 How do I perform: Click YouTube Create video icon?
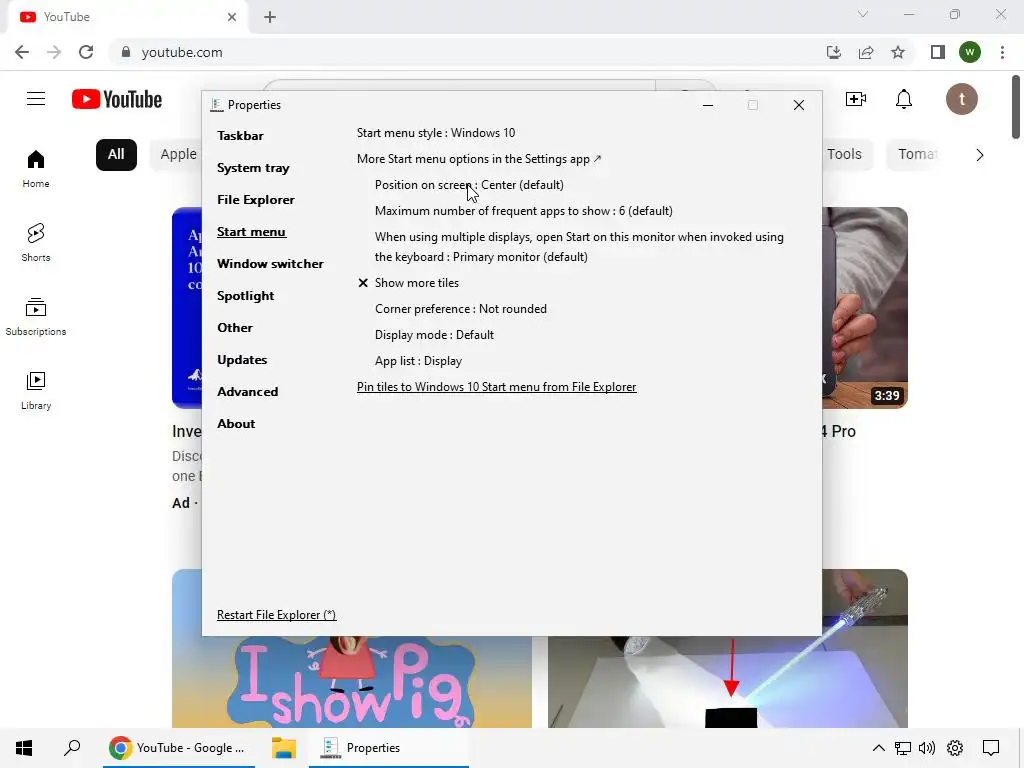tap(856, 99)
